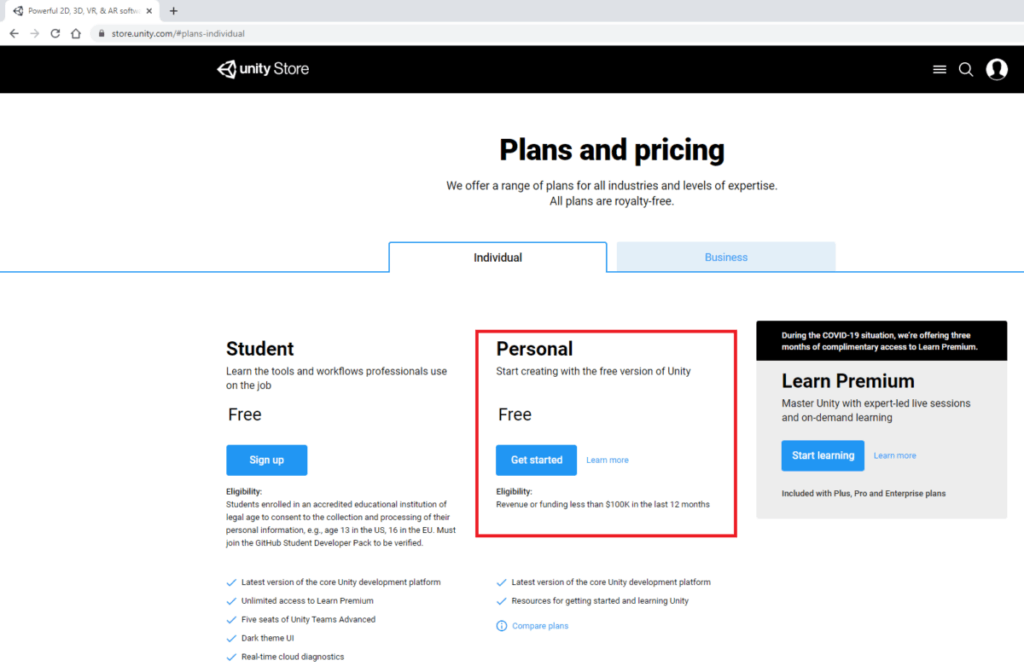Select the Individual plans tab

(x=498, y=257)
